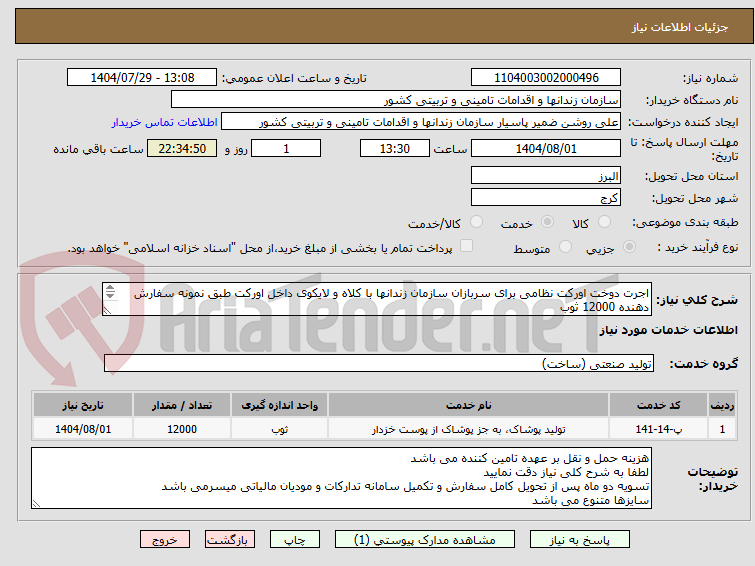Click the چاپ print button
The height and width of the screenshot is (566, 755).
tap(295, 540)
